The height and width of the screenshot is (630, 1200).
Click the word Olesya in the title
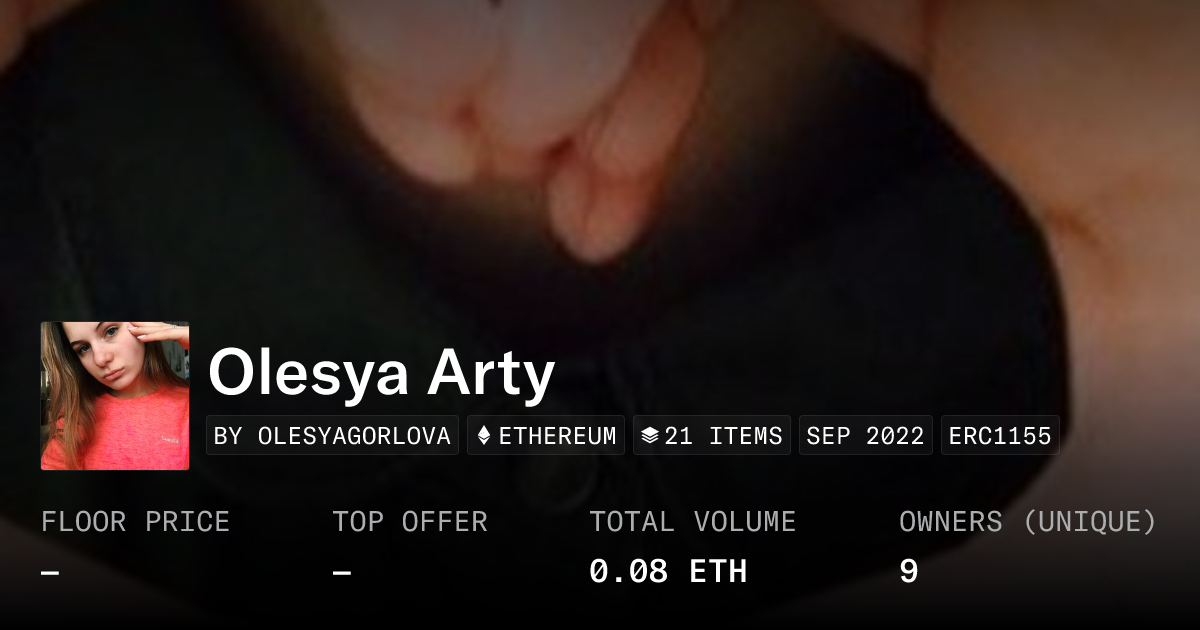[309, 373]
